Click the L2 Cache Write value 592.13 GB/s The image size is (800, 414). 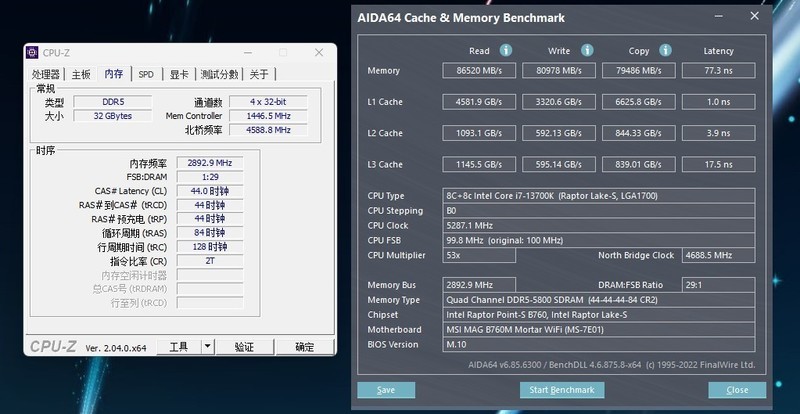[559, 133]
